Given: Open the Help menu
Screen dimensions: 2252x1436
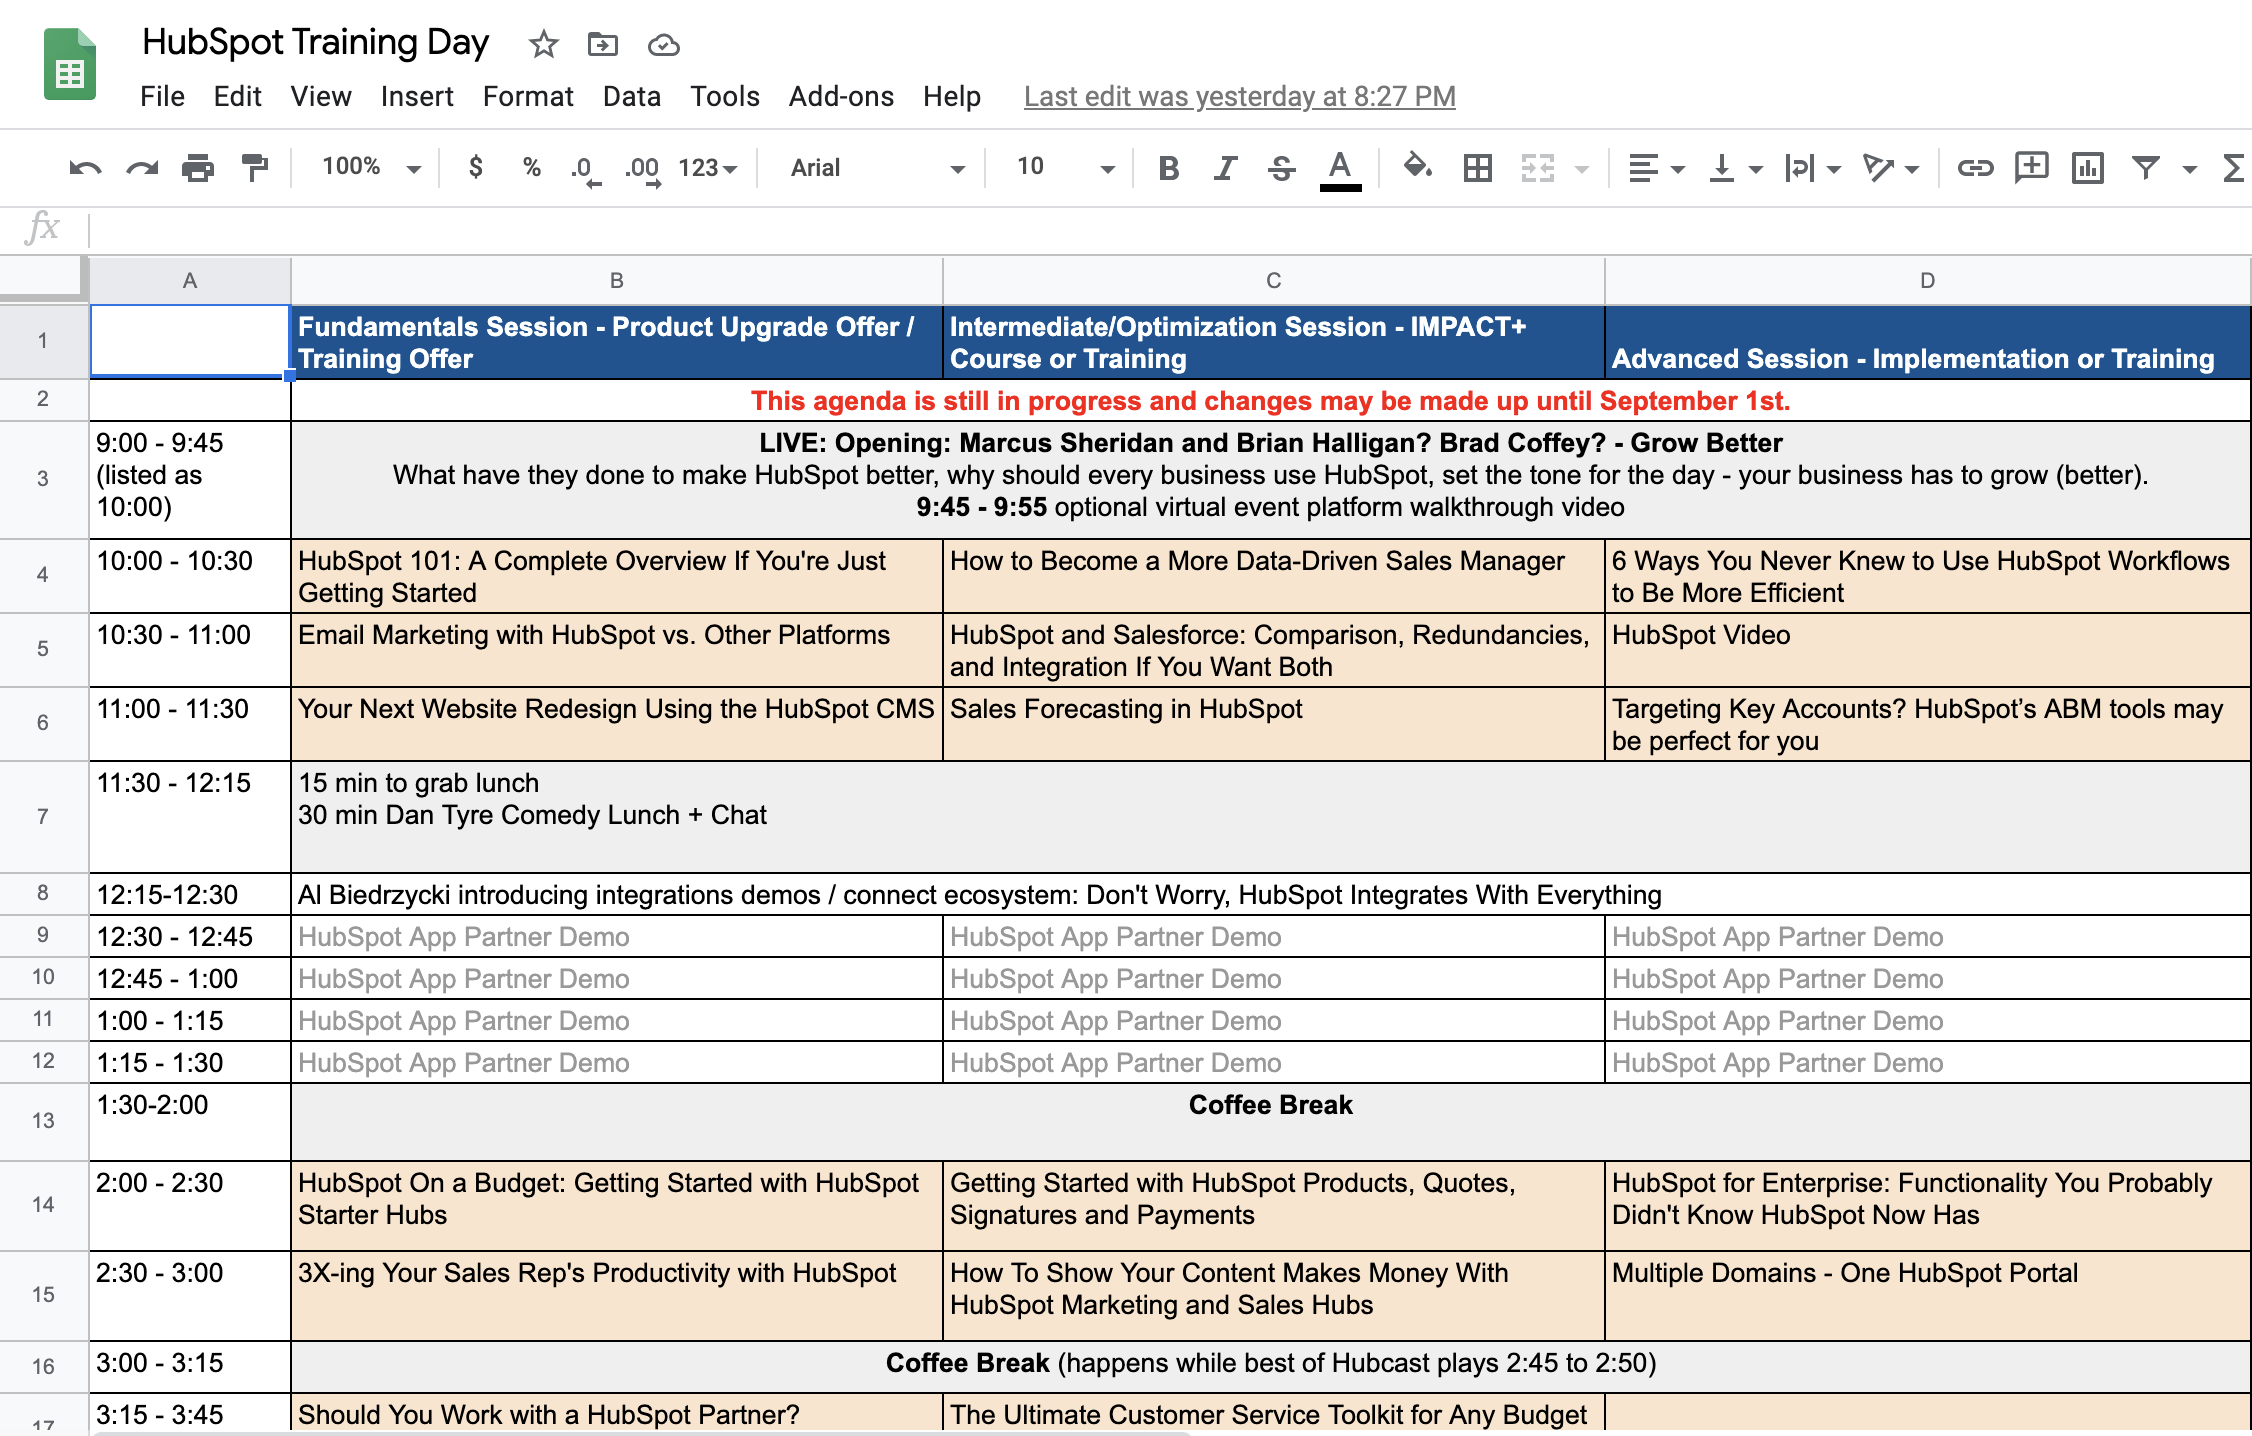Looking at the screenshot, I should click(x=952, y=97).
